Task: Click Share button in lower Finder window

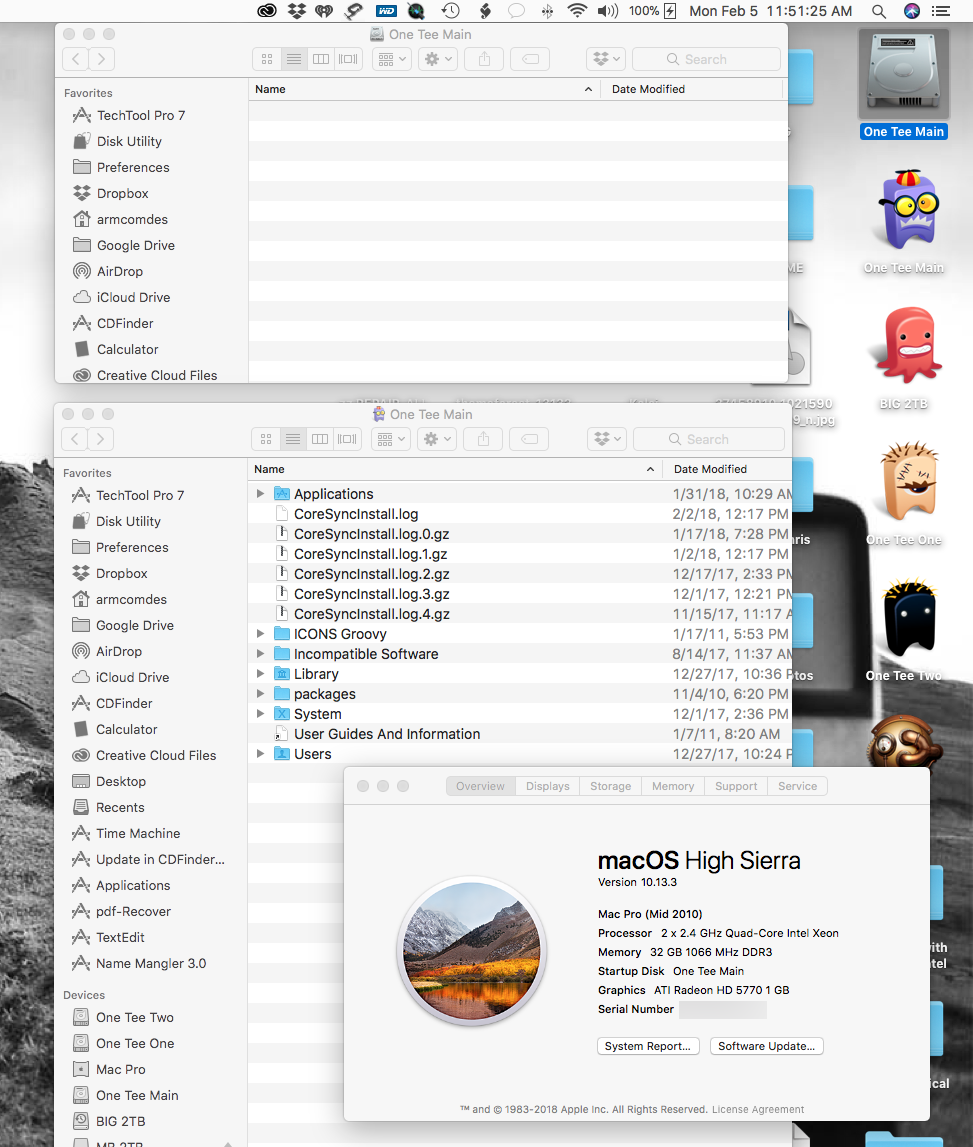Action: pyautogui.click(x=484, y=439)
